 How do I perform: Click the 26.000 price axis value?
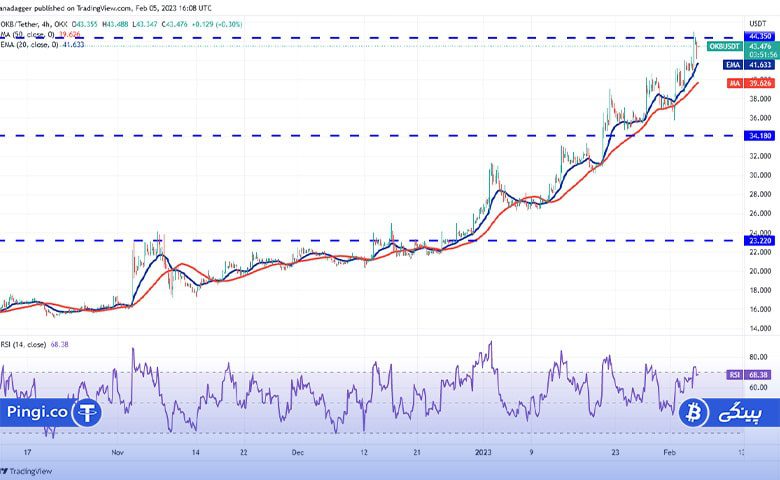tap(760, 213)
